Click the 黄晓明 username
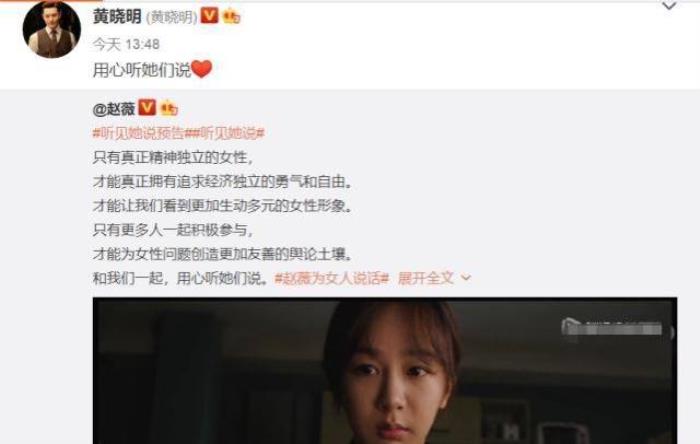Screen dimensions: 700x444 [x=117, y=17]
